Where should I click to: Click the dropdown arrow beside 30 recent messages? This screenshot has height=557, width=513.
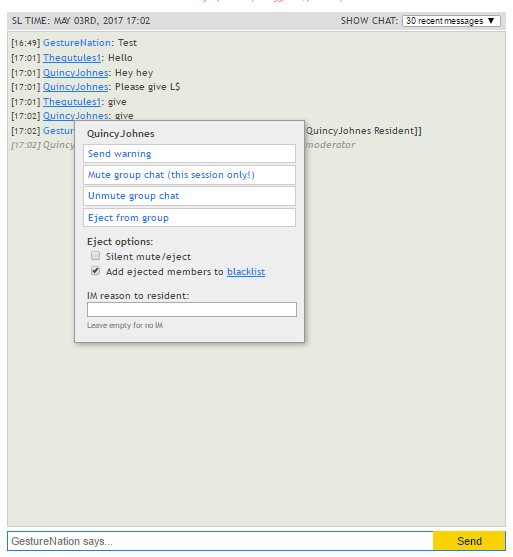pyautogui.click(x=491, y=21)
